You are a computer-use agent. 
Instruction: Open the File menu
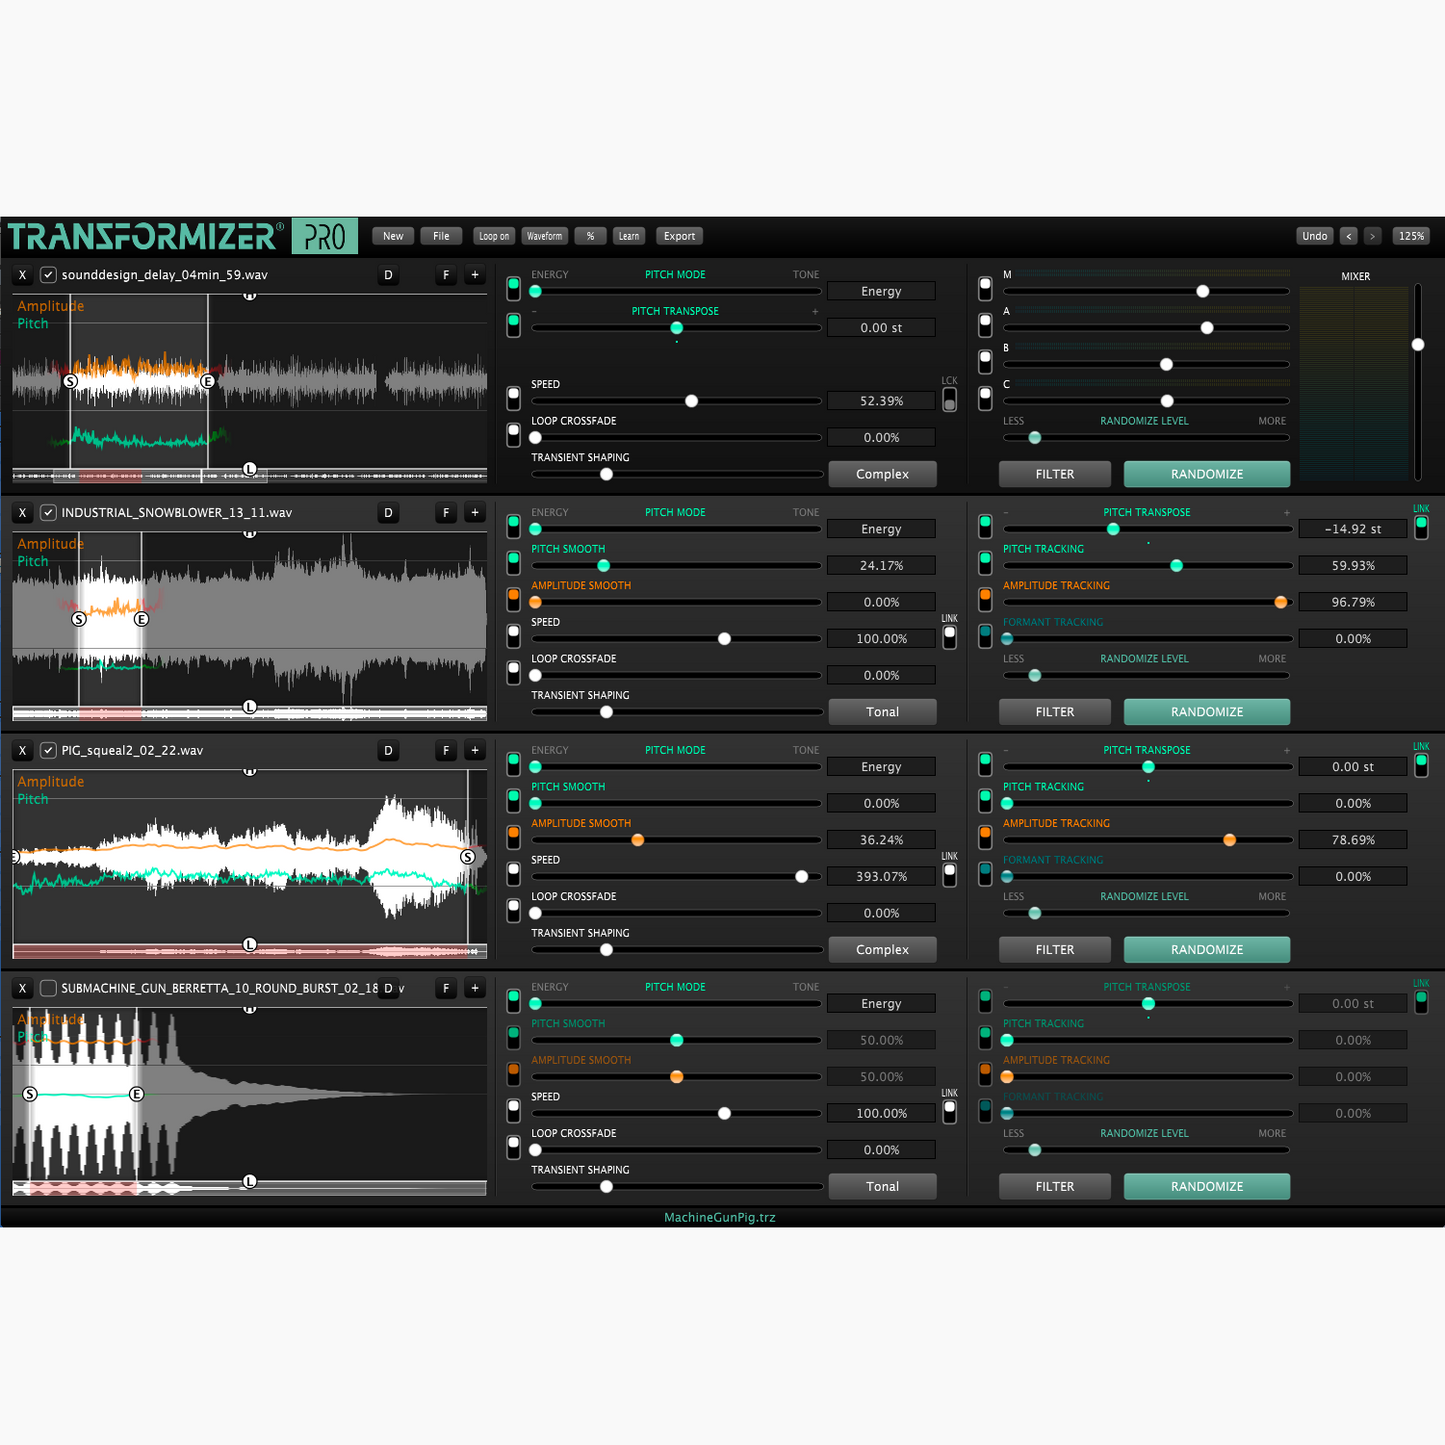(x=441, y=236)
